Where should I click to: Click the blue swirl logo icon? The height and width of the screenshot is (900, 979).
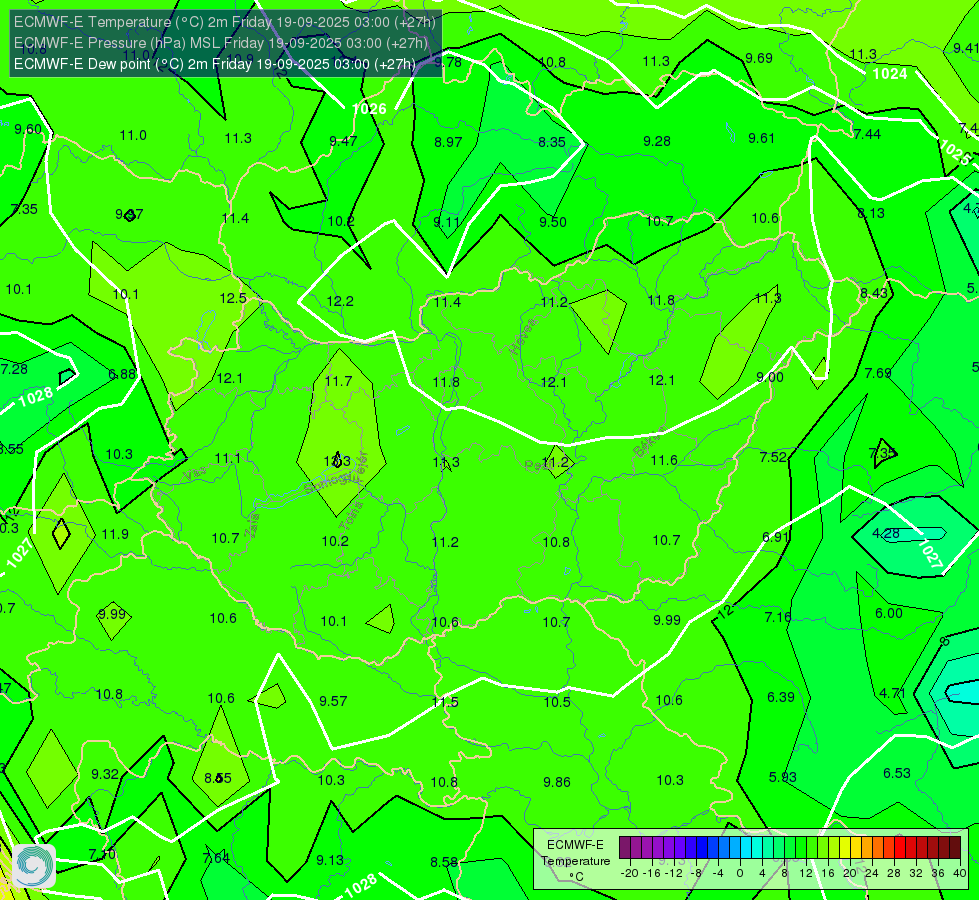34,866
